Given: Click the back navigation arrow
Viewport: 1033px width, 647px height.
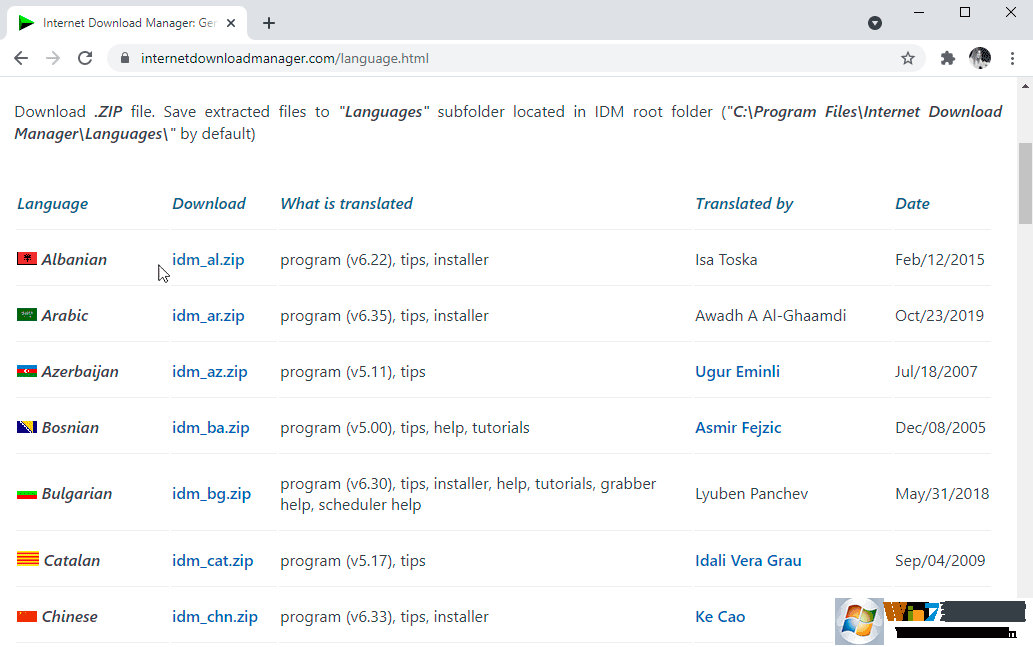Looking at the screenshot, I should (21, 58).
